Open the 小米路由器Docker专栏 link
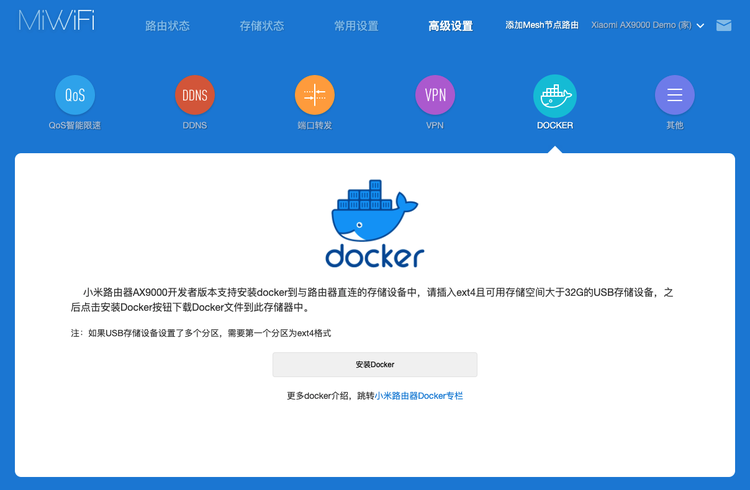 419,396
